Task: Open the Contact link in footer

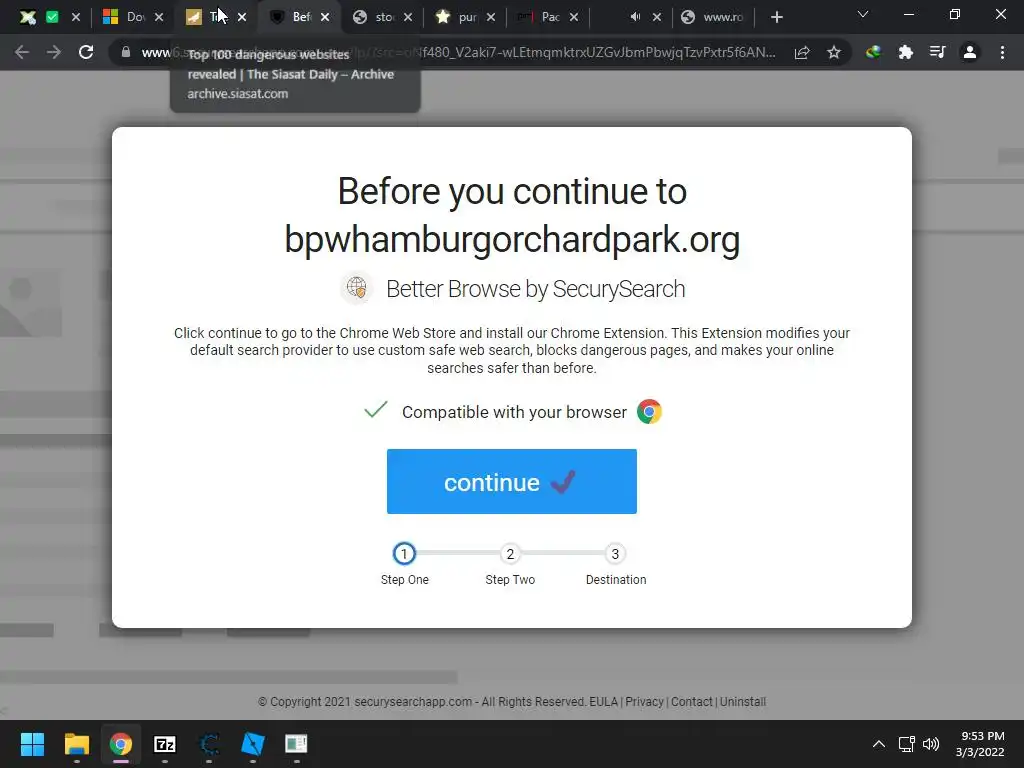Action: pos(692,701)
